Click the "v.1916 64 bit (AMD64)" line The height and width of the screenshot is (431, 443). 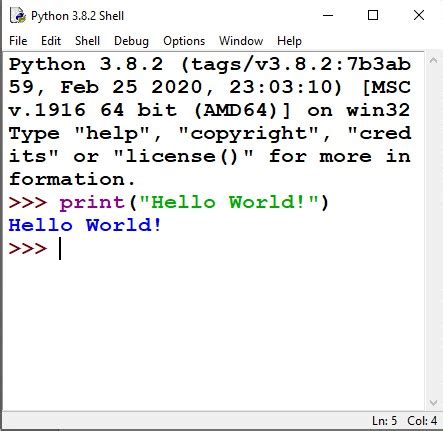[x=210, y=110]
